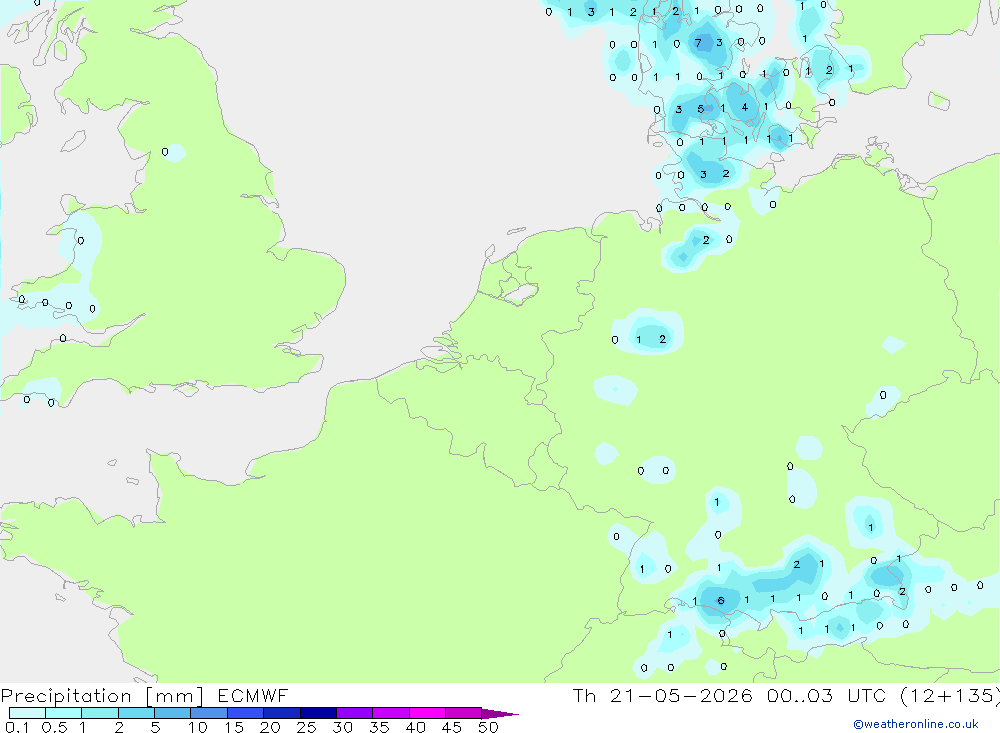Screen dimensions: 1000x733
Task: Click the '4' precipitation value on the map
Action: click(x=744, y=107)
